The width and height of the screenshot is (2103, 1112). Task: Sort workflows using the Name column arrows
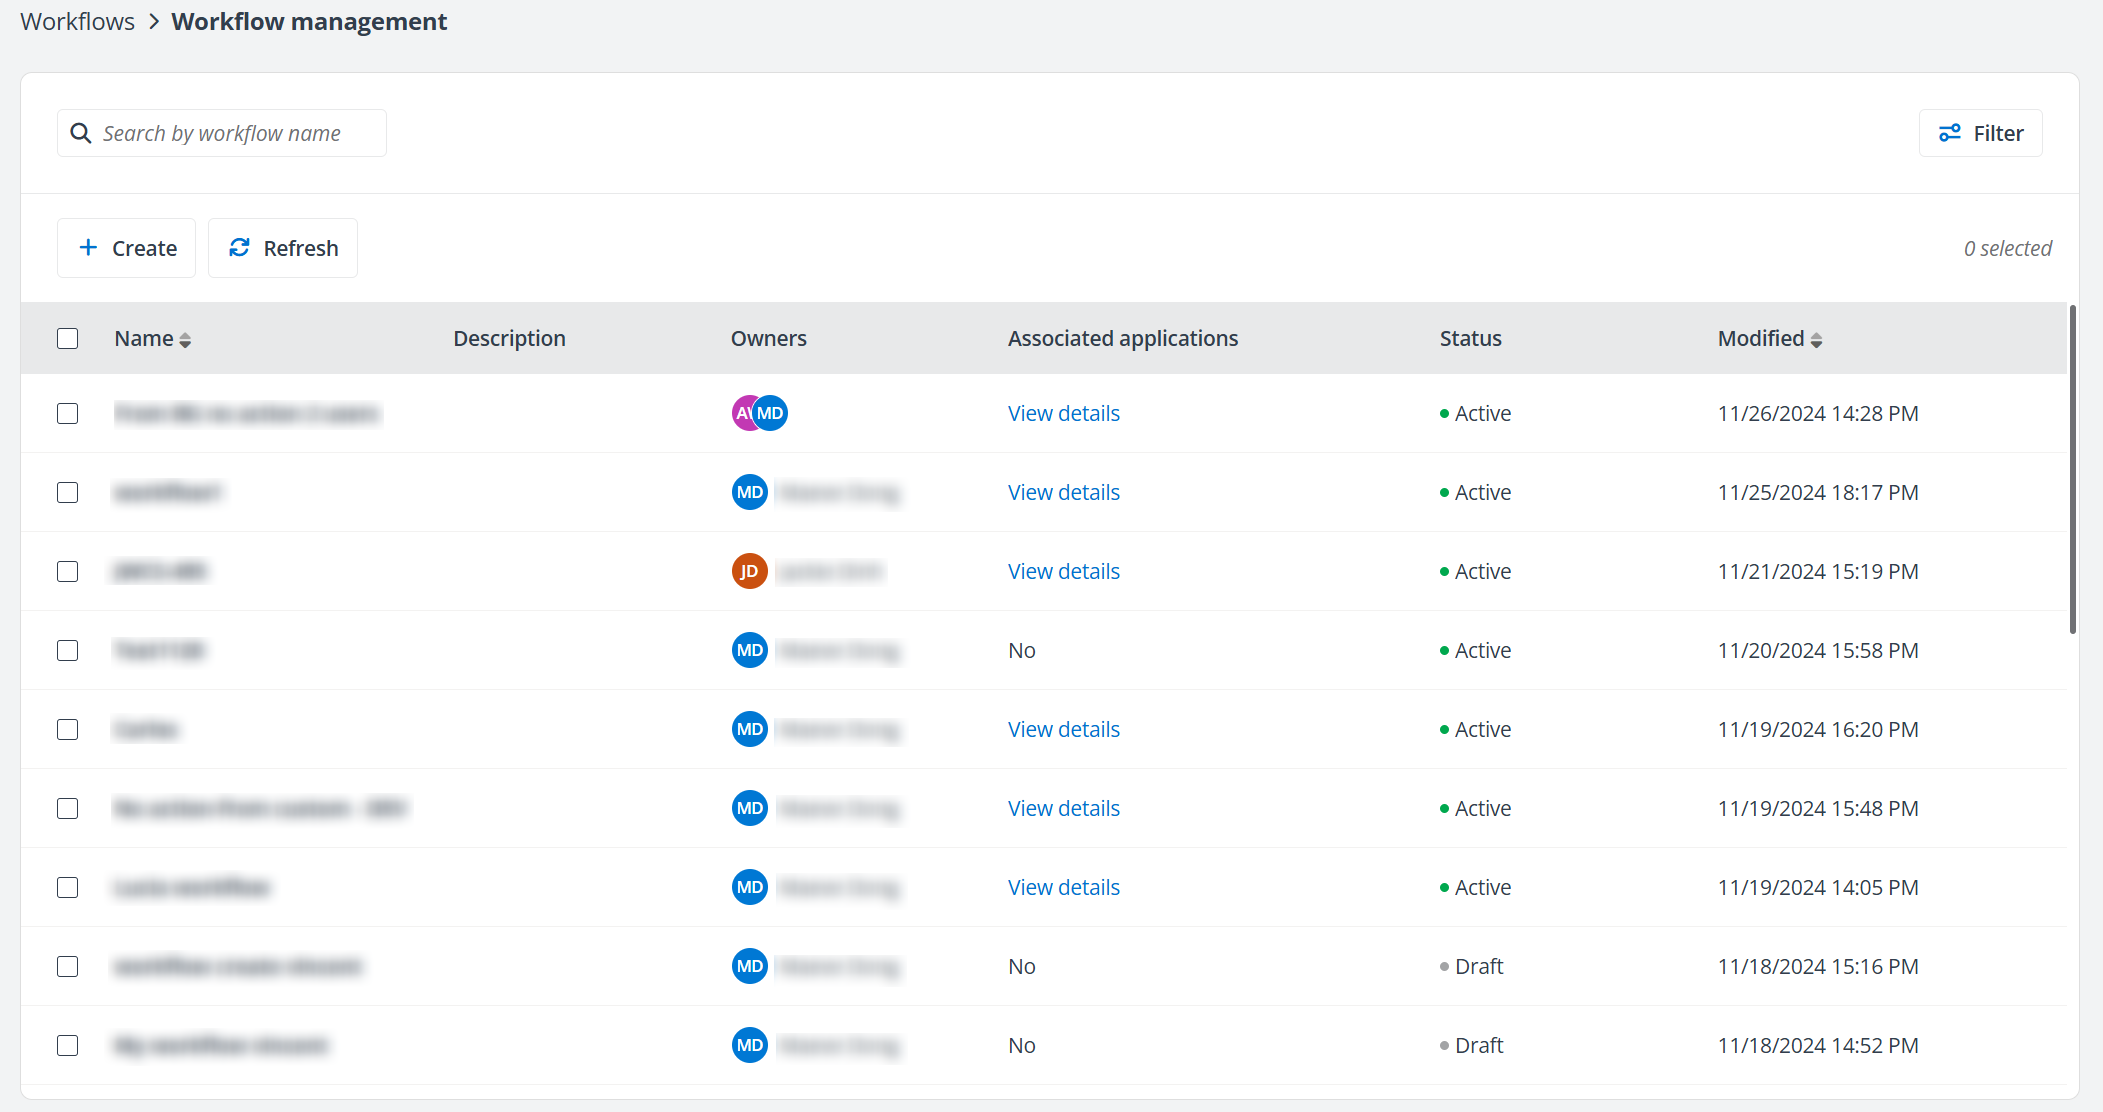click(186, 338)
